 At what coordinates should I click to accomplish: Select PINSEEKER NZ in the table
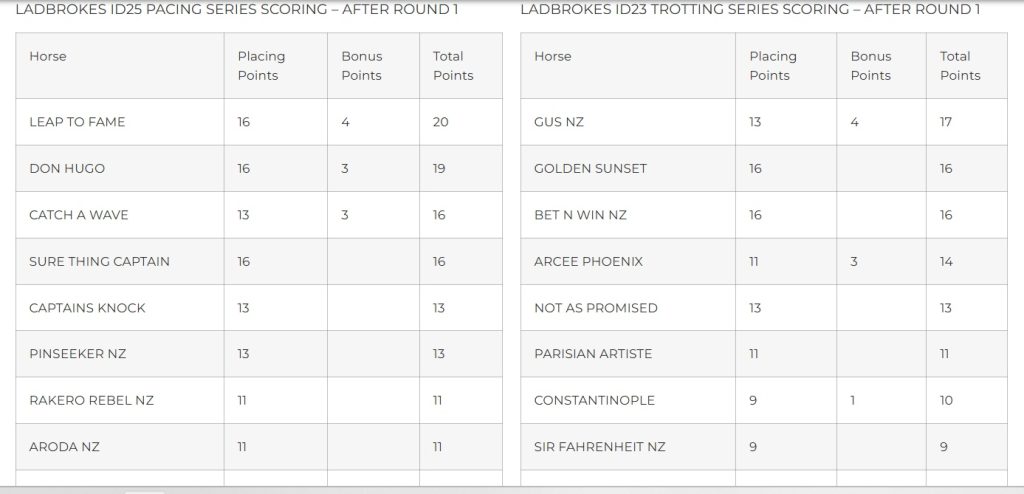coord(78,354)
